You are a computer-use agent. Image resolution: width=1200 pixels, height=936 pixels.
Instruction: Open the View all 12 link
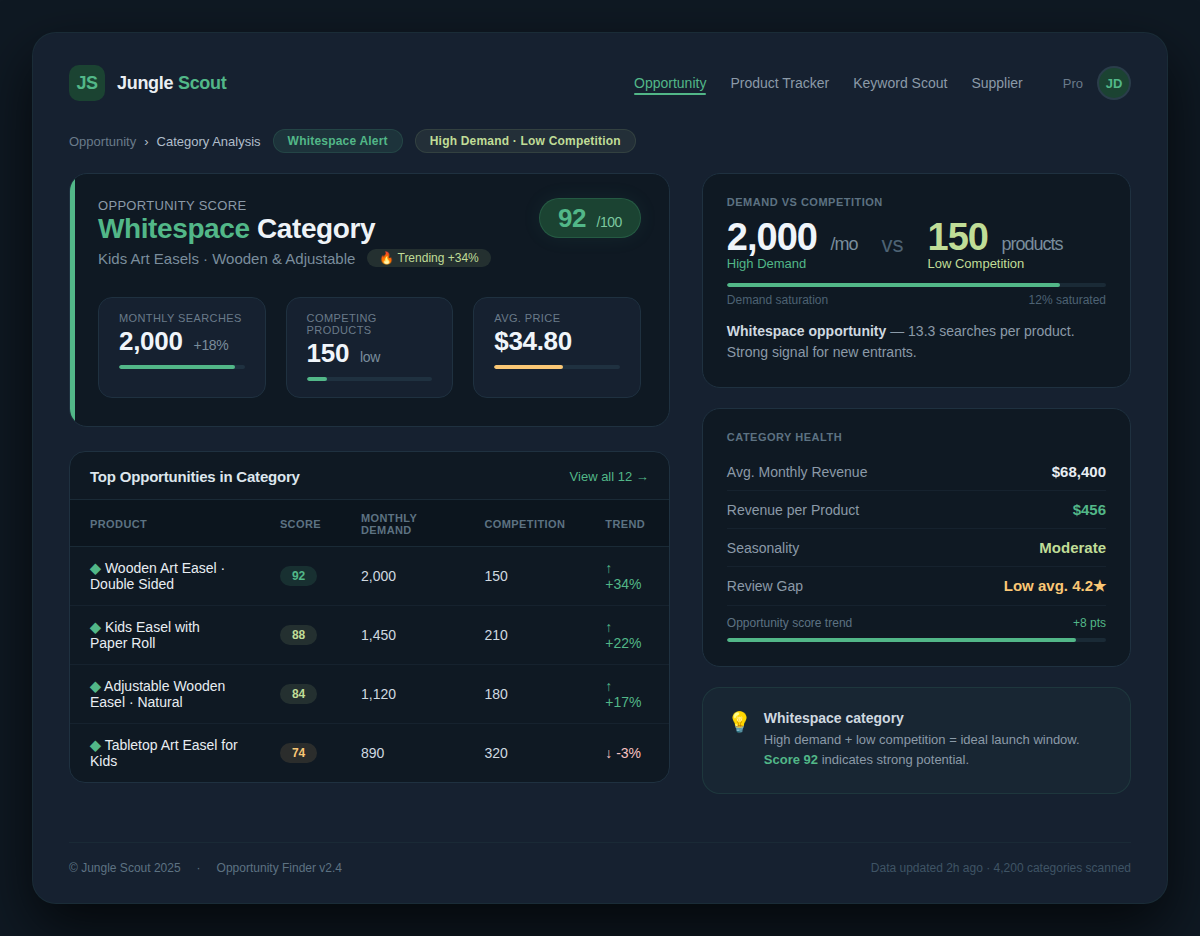click(609, 477)
